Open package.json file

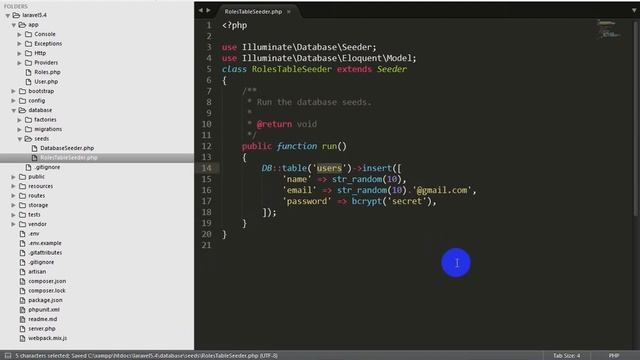45,300
